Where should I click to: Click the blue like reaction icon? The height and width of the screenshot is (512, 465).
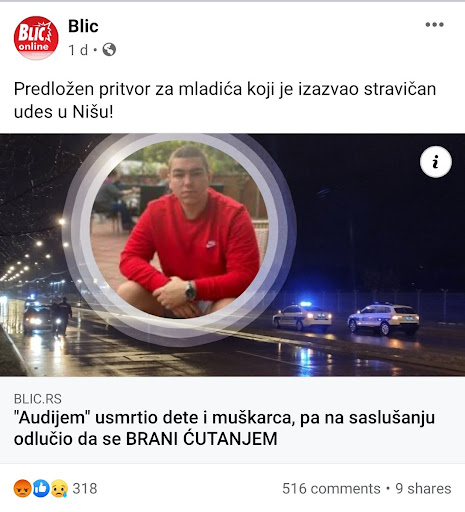coord(41,489)
